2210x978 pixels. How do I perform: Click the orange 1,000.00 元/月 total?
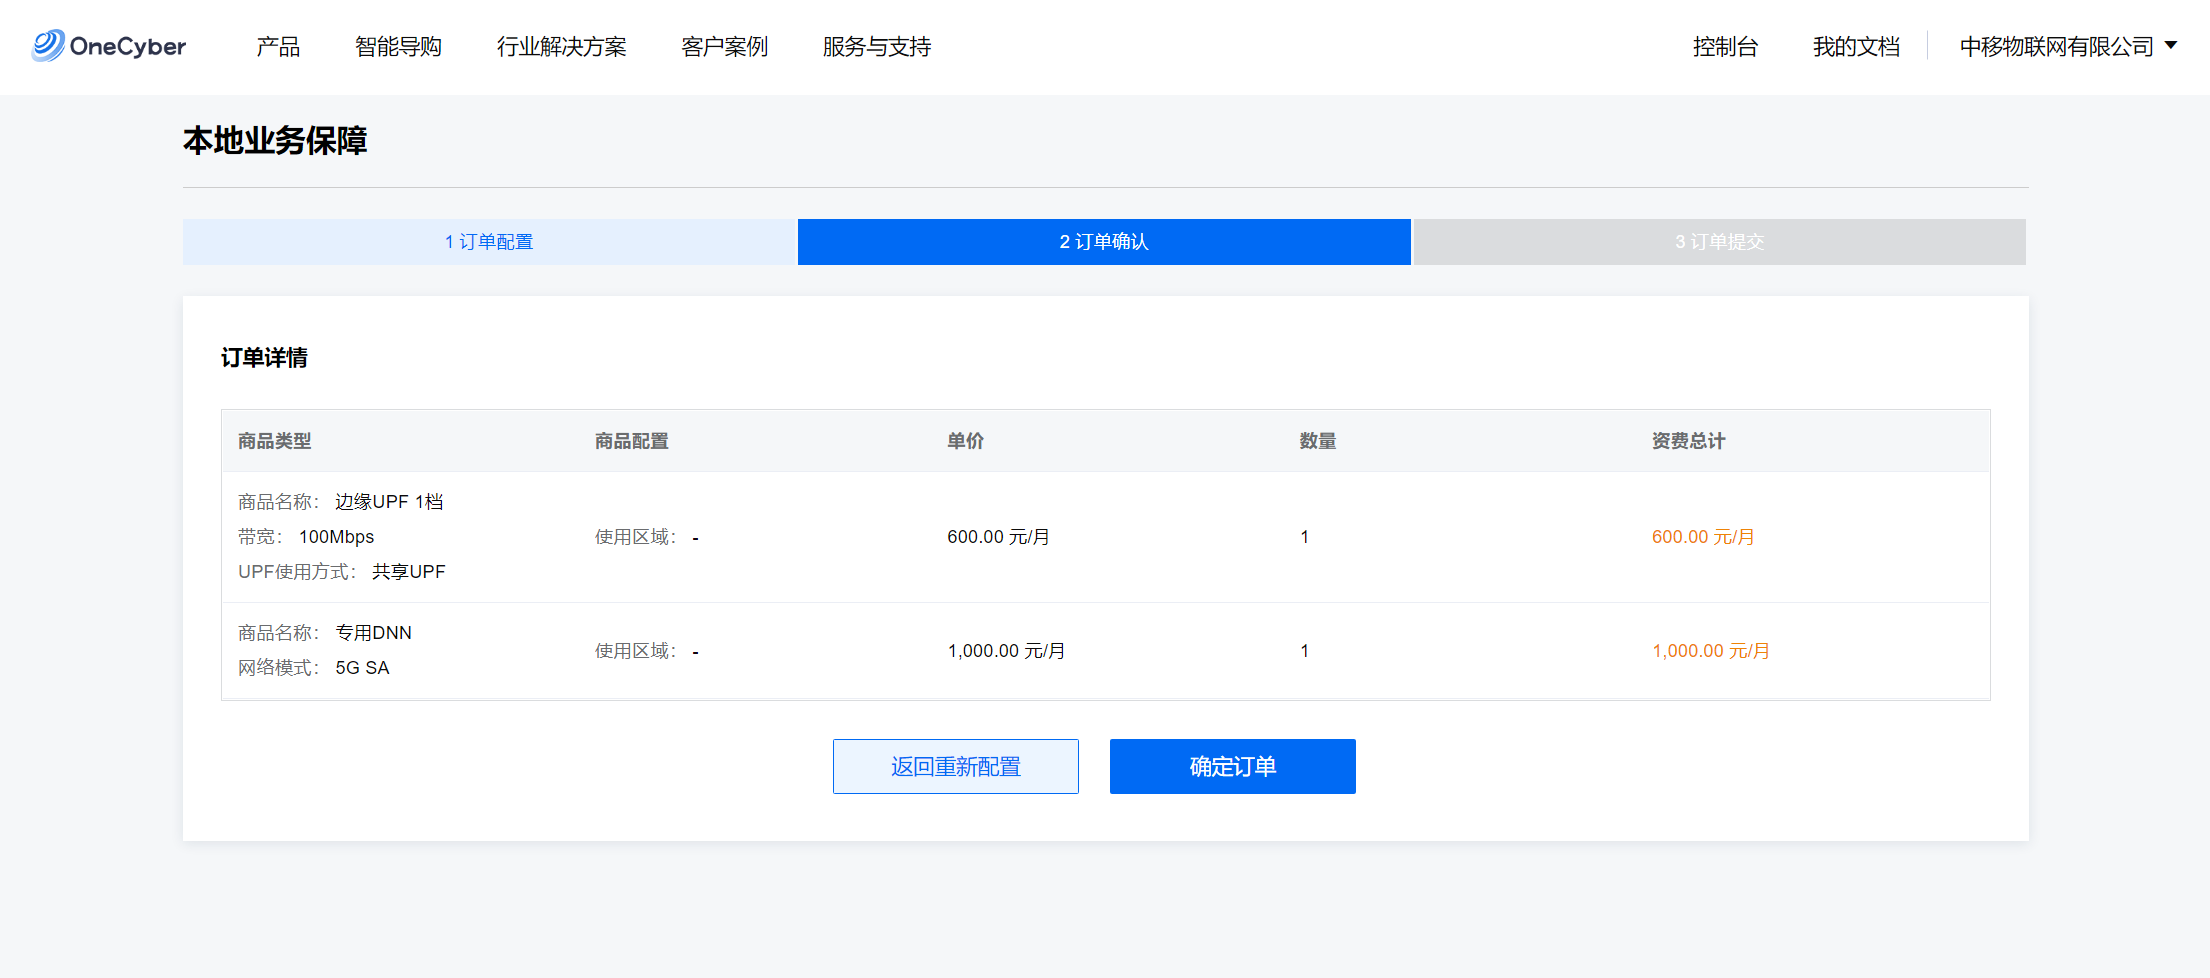point(1710,651)
